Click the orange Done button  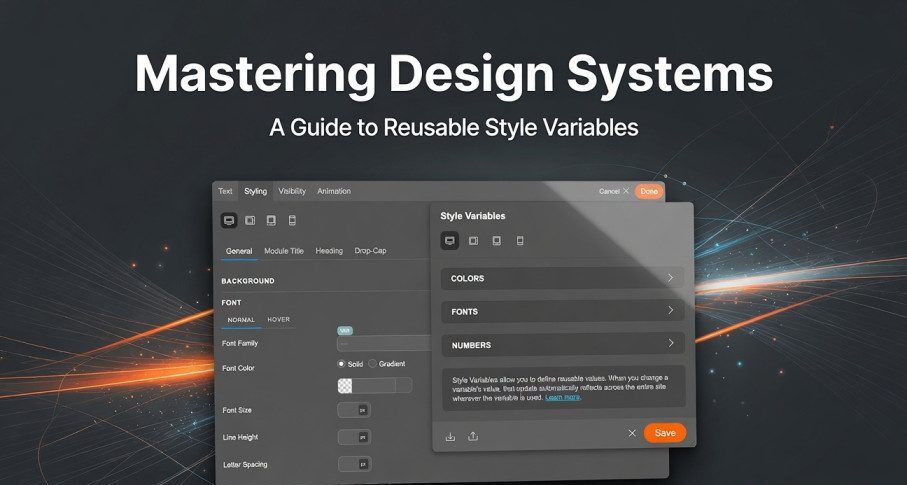[x=648, y=191]
